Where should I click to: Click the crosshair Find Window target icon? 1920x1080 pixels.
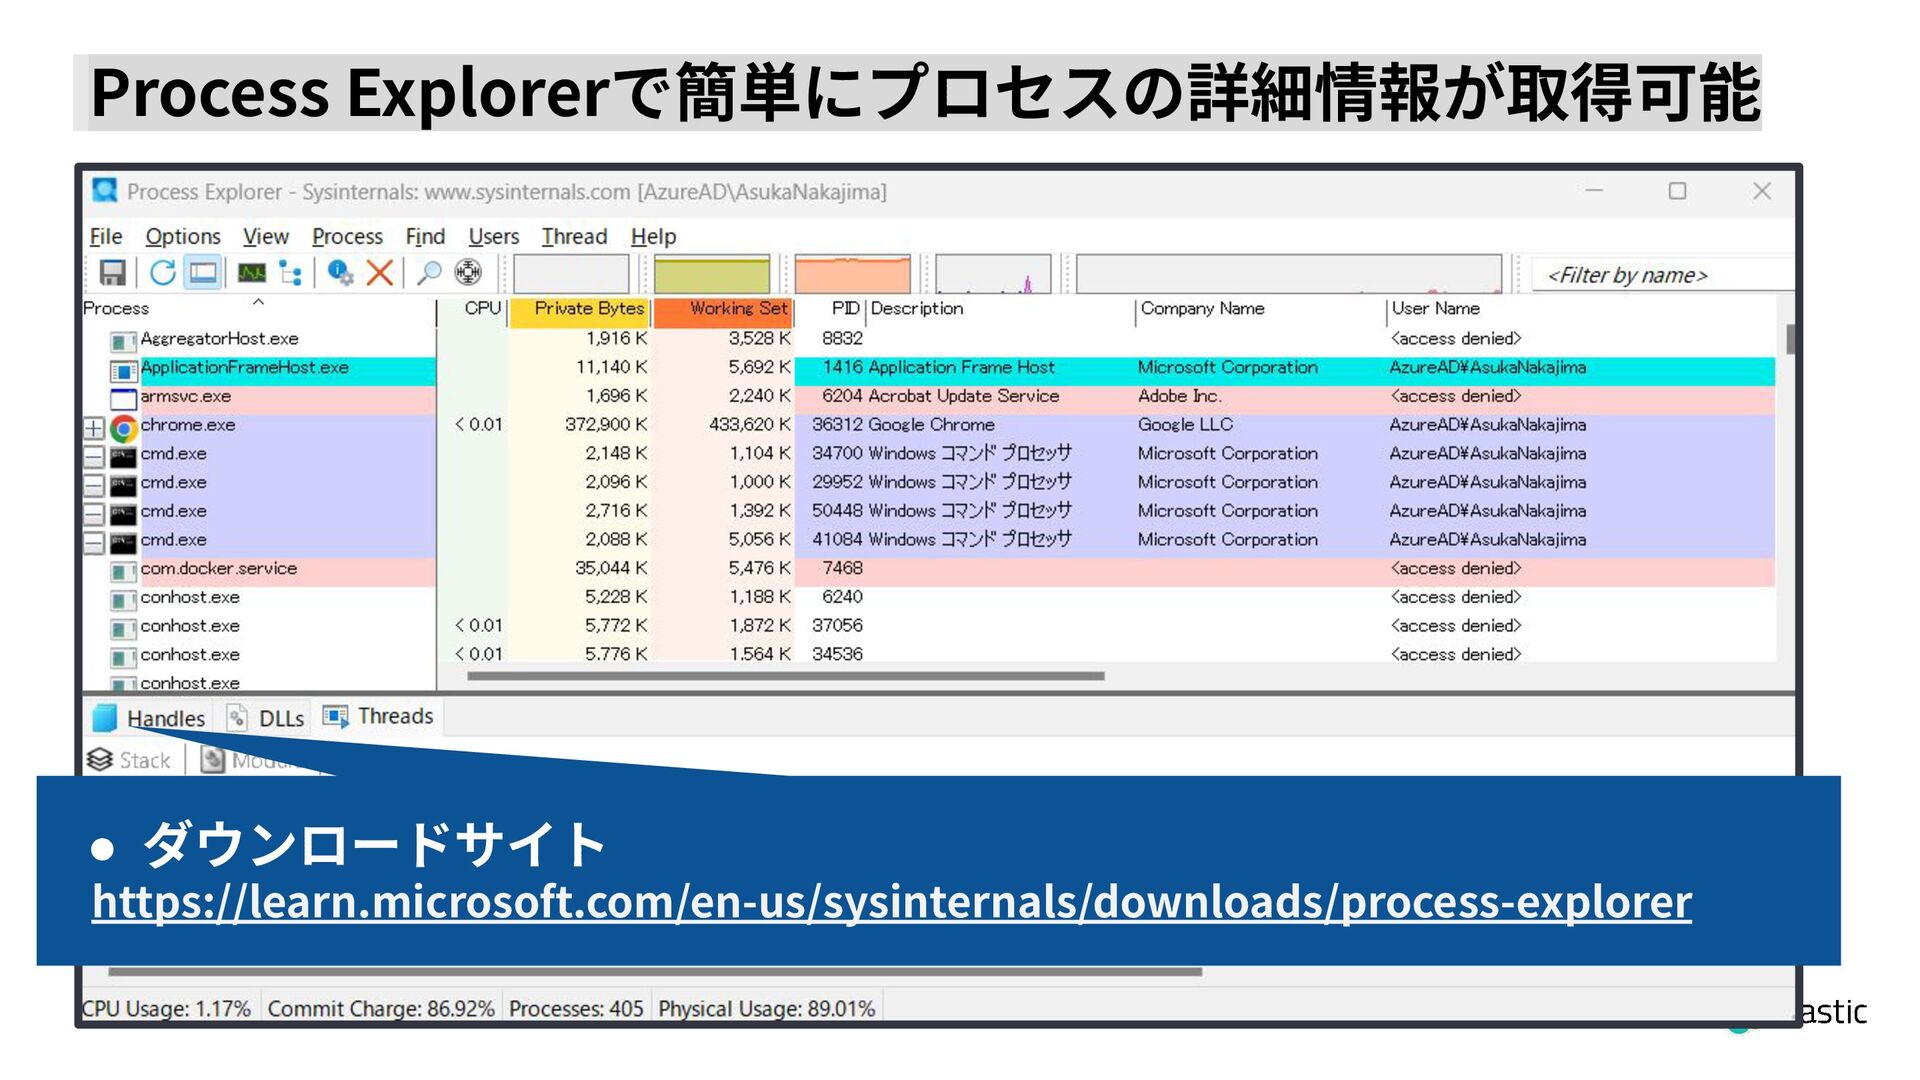coord(468,272)
